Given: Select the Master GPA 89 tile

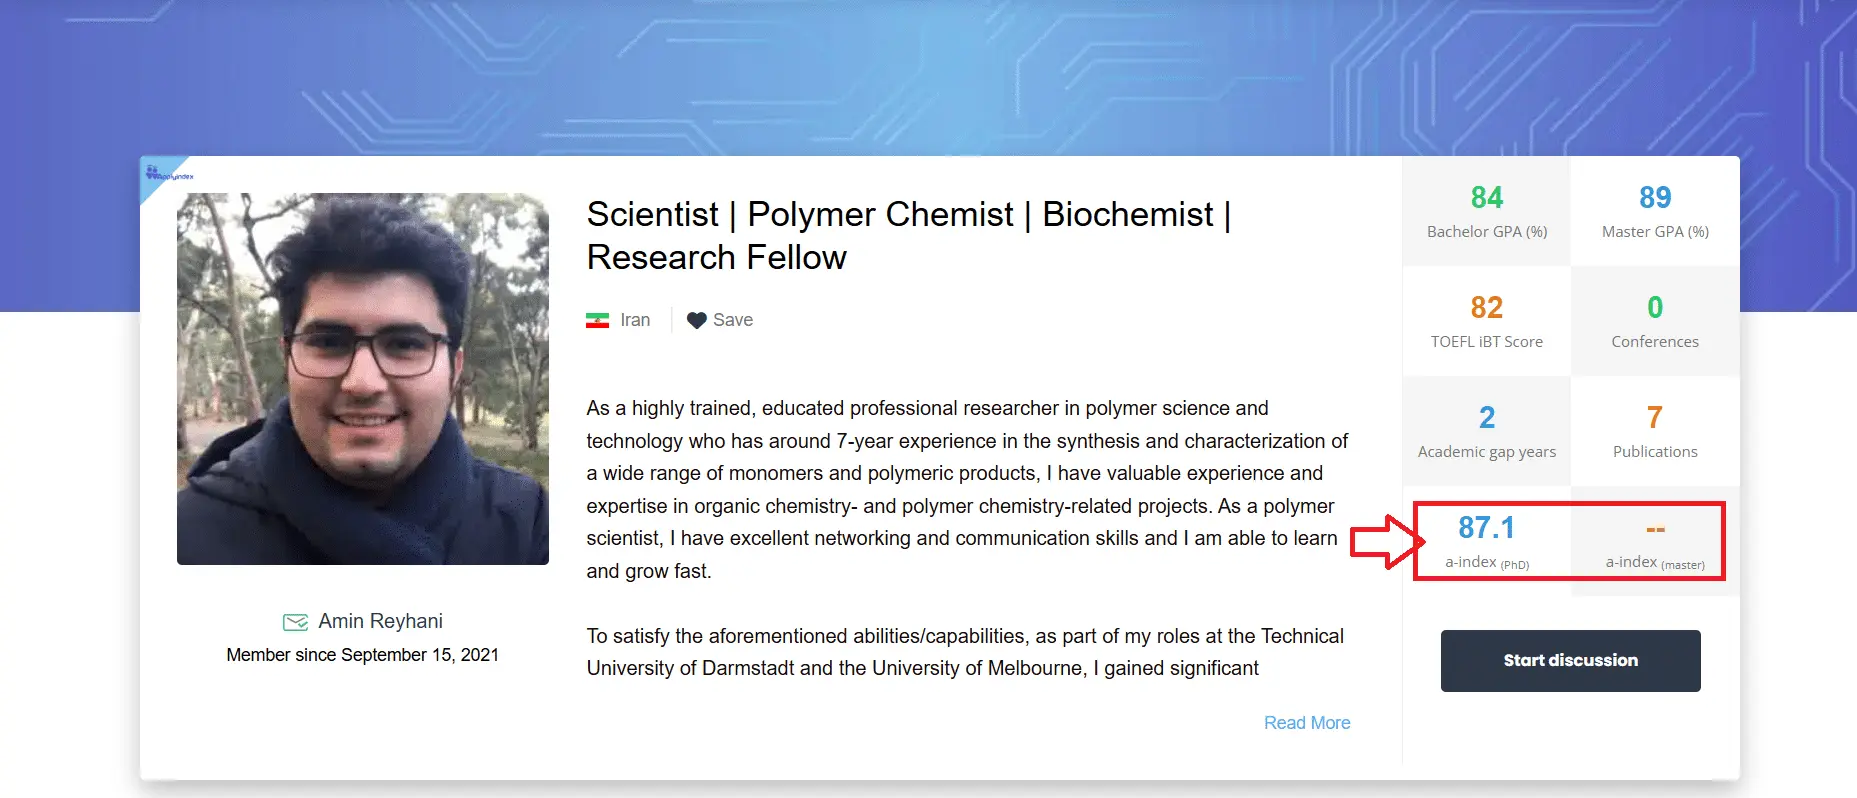Looking at the screenshot, I should point(1655,211).
